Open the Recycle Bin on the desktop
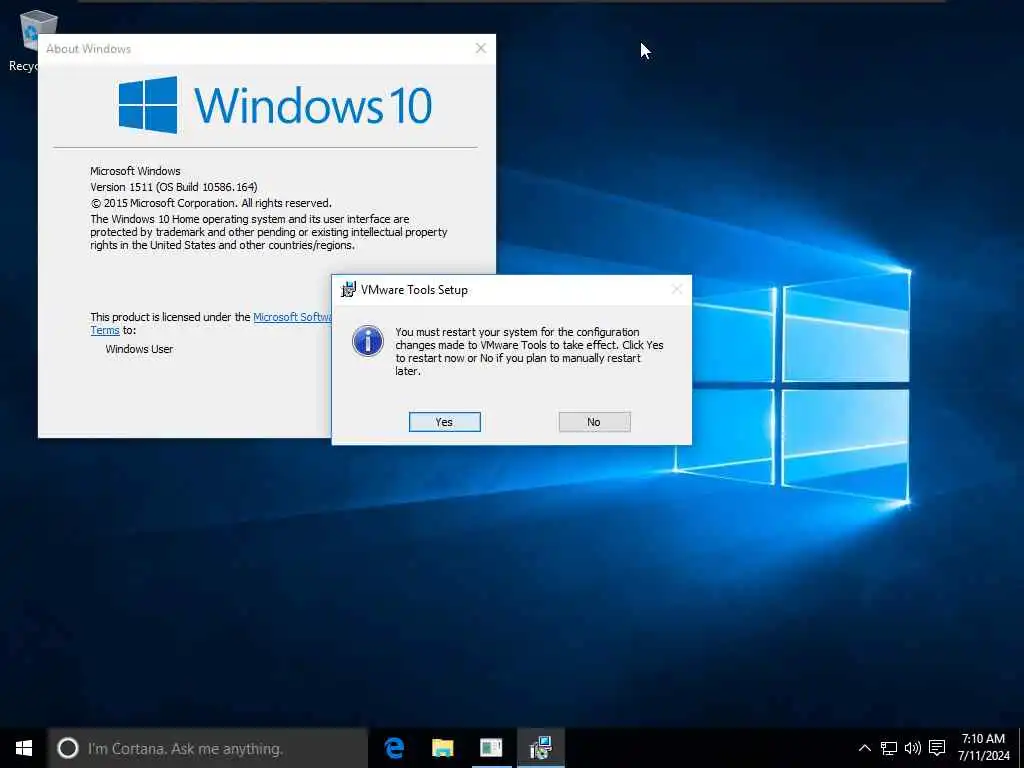The width and height of the screenshot is (1024, 768). pos(29,40)
